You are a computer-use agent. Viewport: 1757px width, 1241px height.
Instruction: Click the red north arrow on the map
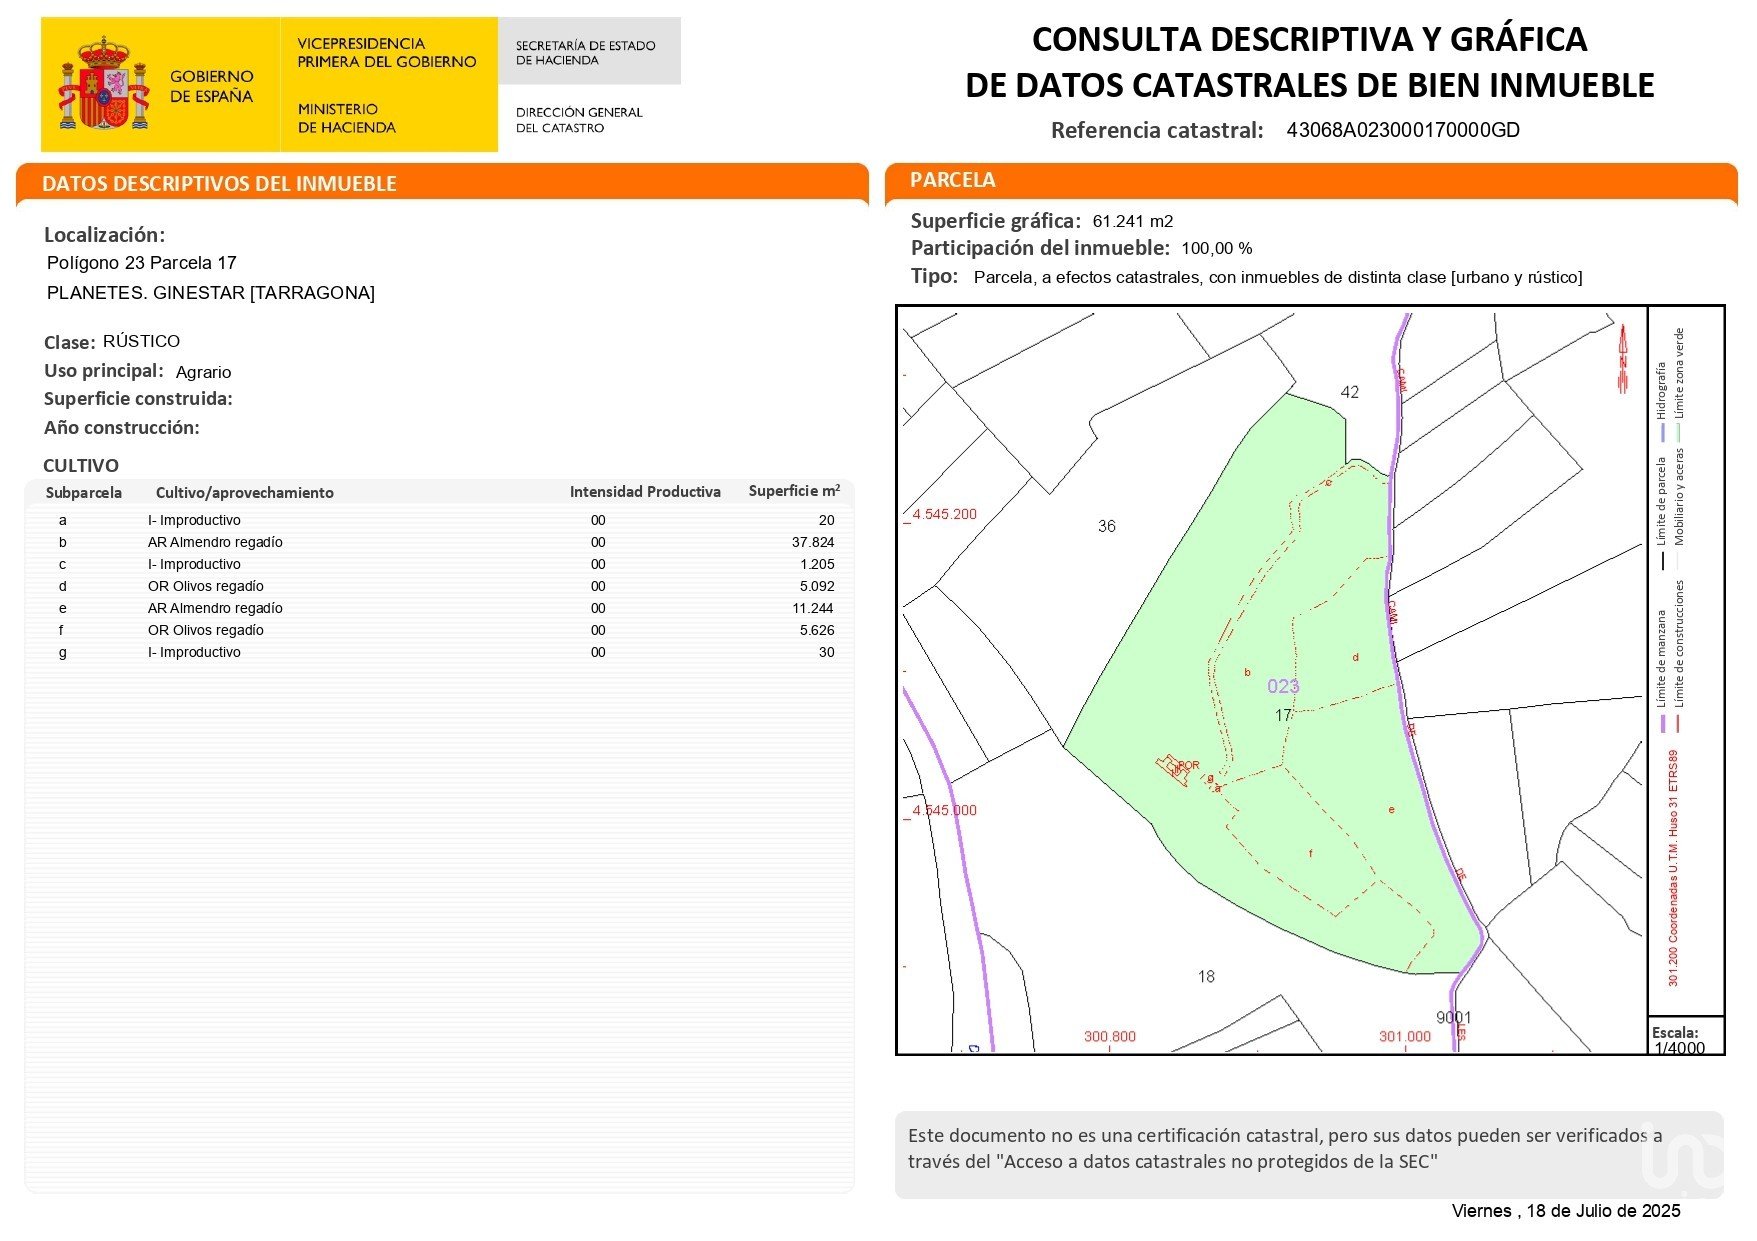(x=1623, y=358)
